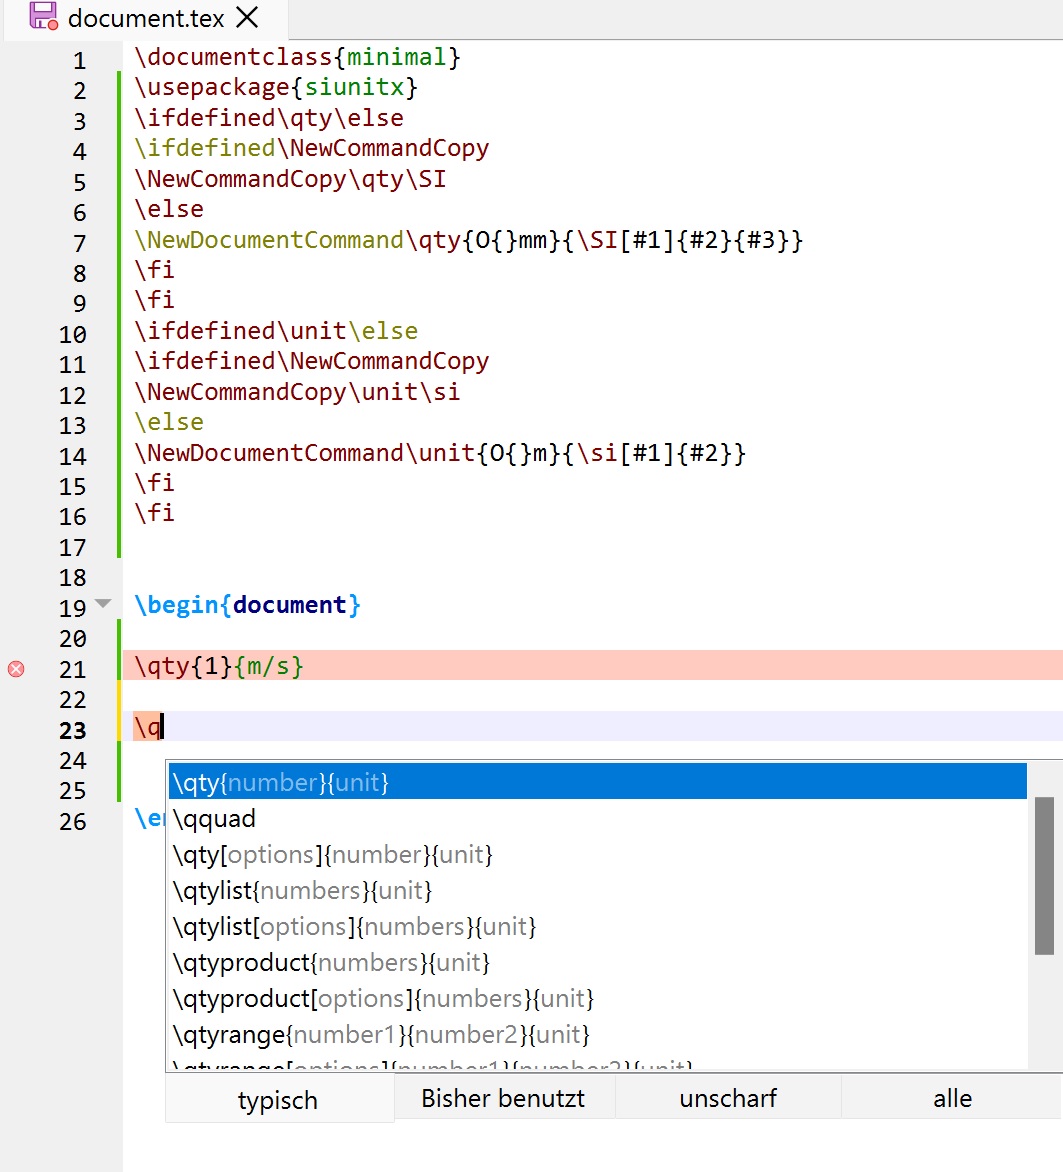1063x1172 pixels.
Task: Close the document.tex tab
Action: coord(246,17)
